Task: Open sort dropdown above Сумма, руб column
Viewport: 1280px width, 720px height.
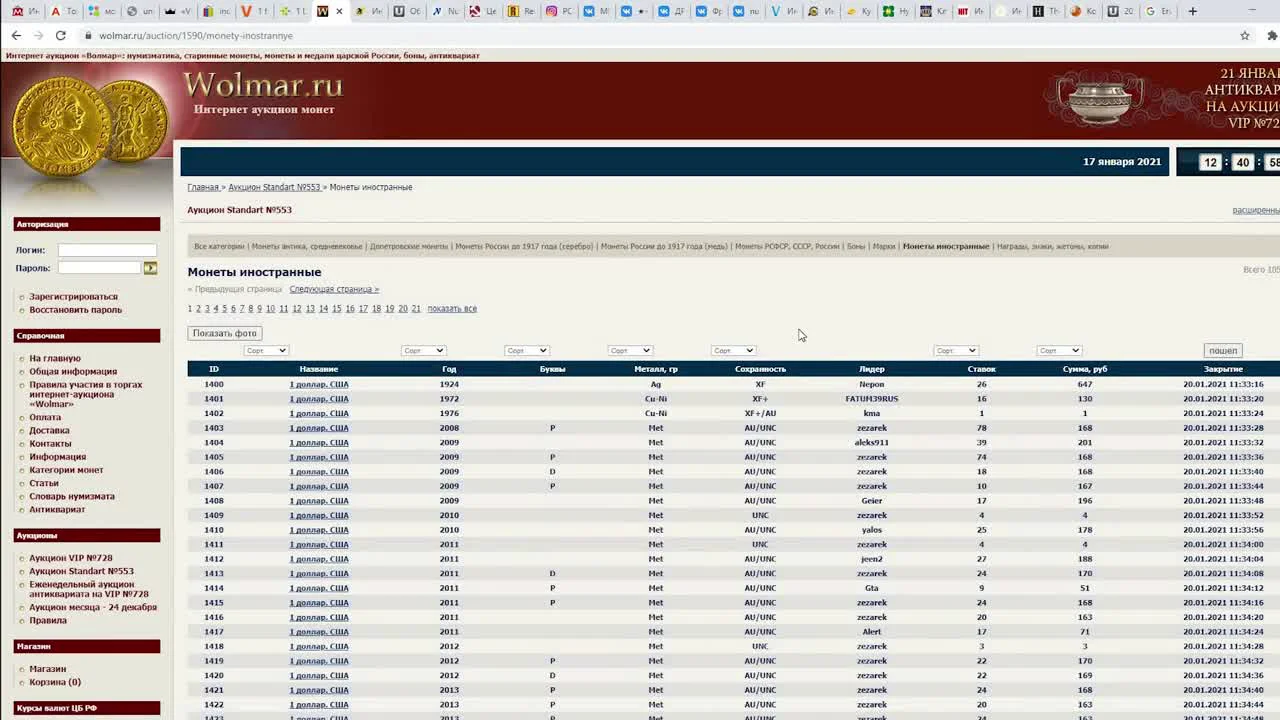Action: click(x=1059, y=350)
